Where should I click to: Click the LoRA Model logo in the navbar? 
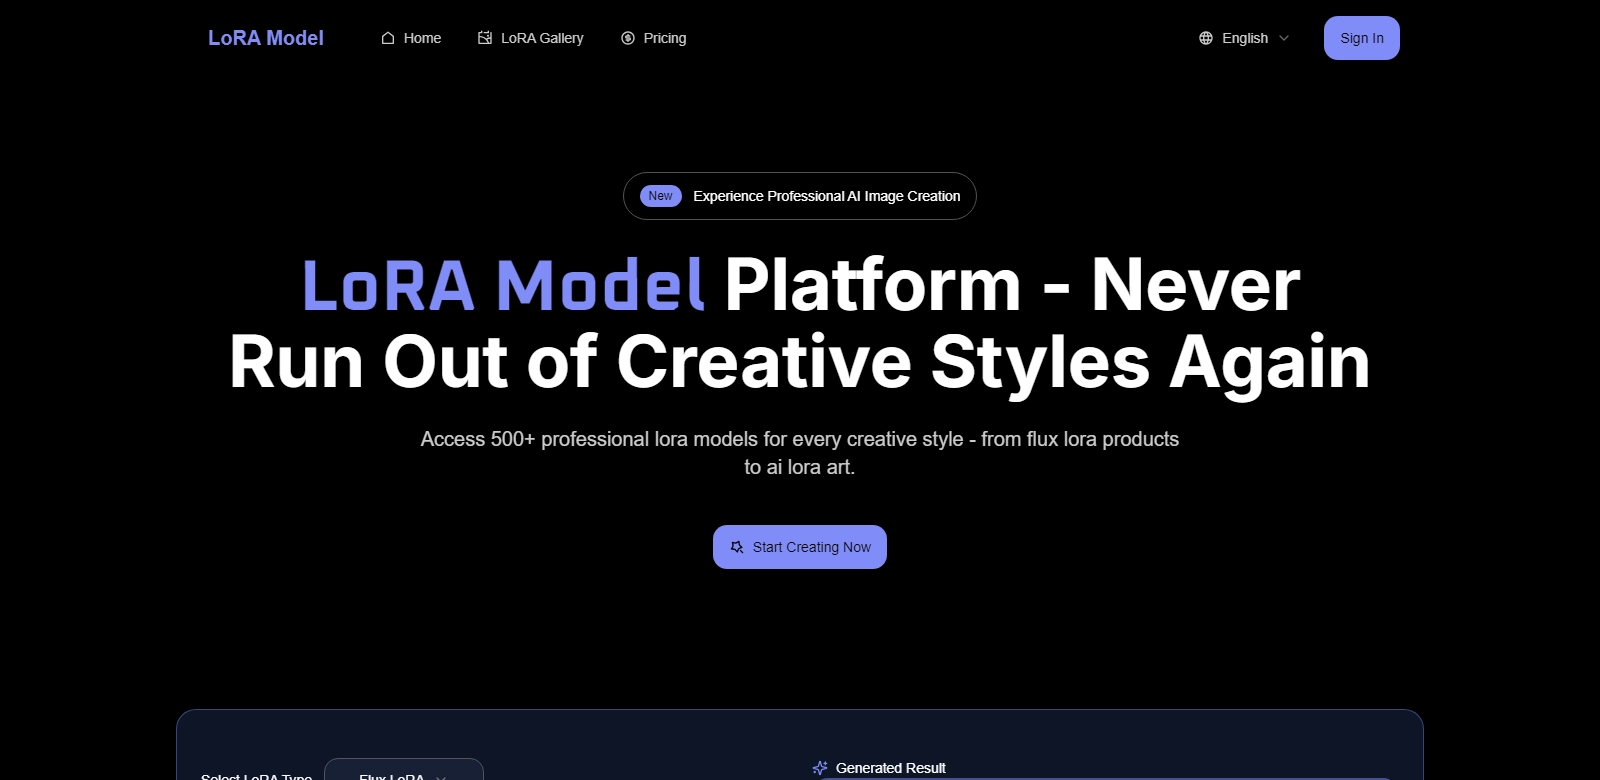266,38
